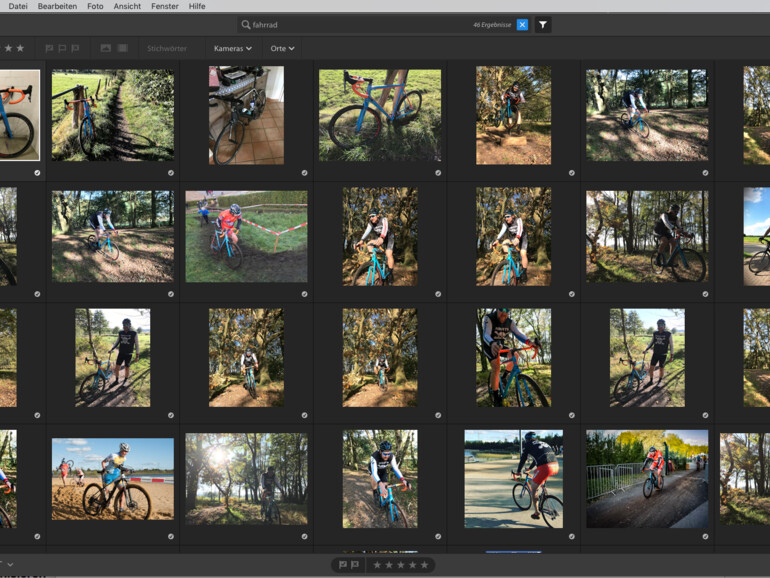Toggle the unflagged filter in filter bar
This screenshot has height=578, width=770.
click(62, 48)
